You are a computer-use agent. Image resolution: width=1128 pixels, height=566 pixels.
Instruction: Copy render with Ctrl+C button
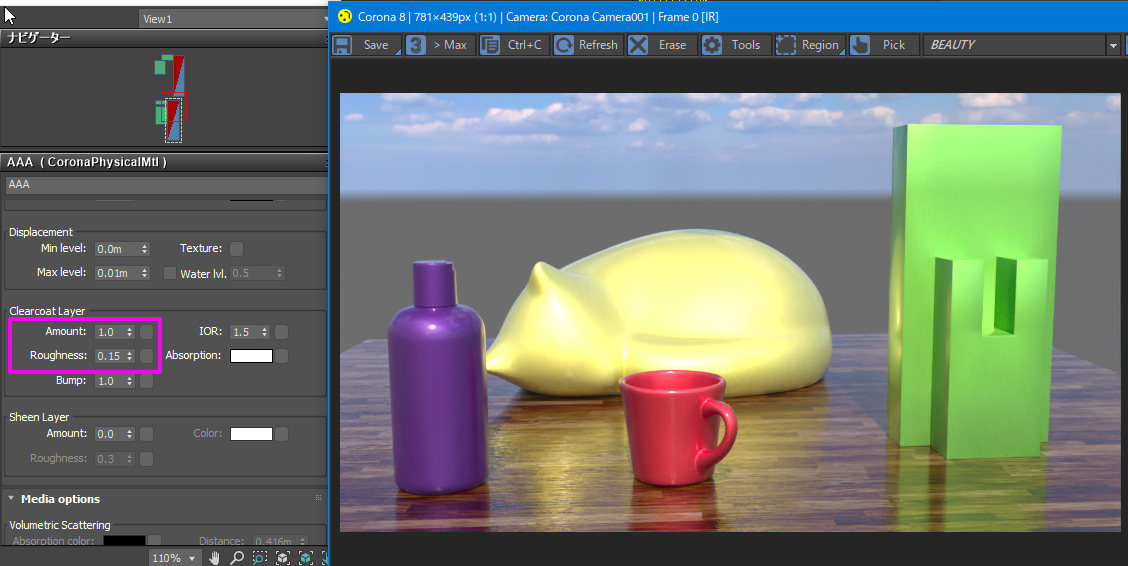(514, 45)
